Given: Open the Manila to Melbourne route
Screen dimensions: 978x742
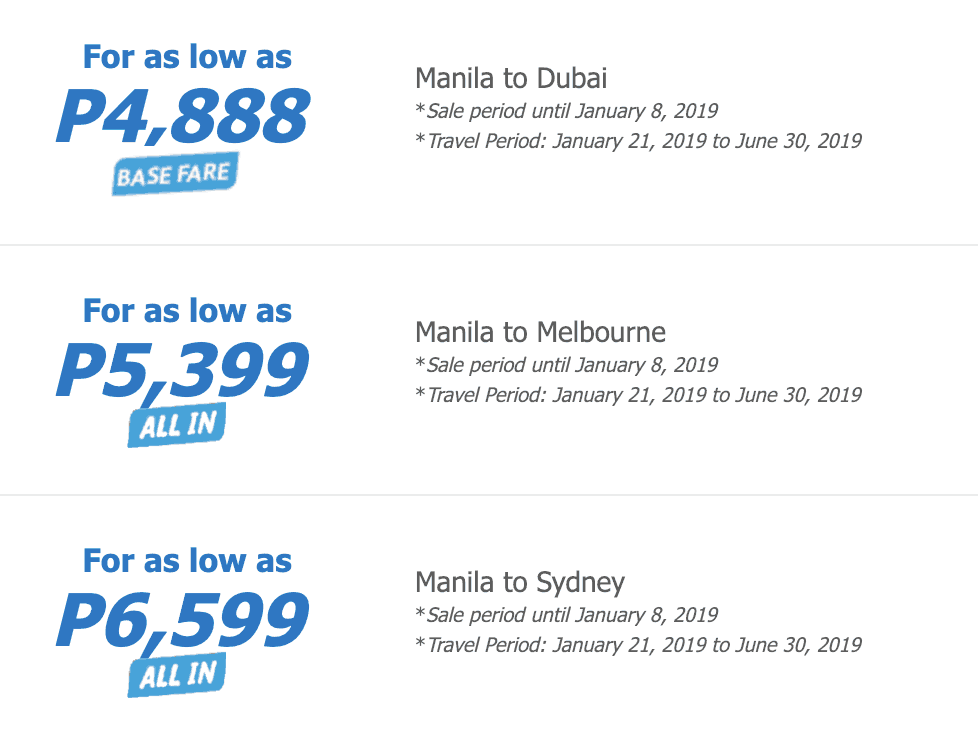Looking at the screenshot, I should click(540, 332).
